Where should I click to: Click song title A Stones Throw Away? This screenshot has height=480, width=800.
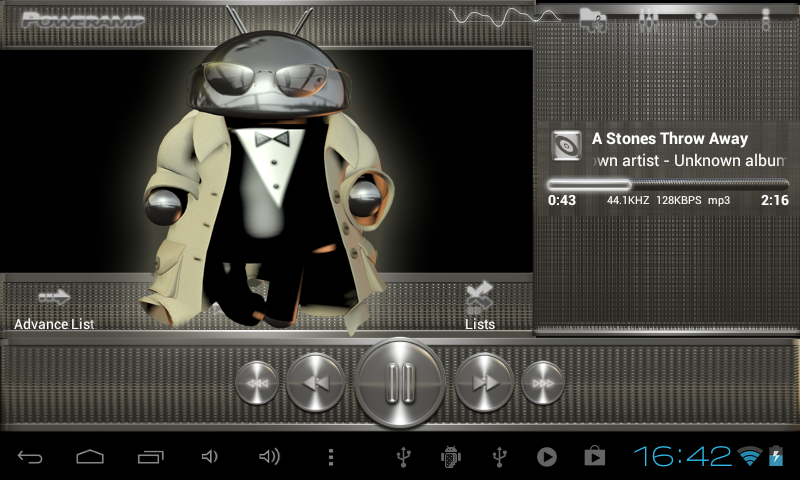[670, 139]
